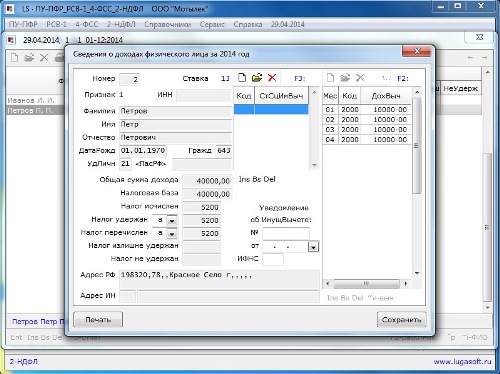Click the Адрес ИН code field
Viewport: 500px width, 374px height.
click(x=127, y=296)
